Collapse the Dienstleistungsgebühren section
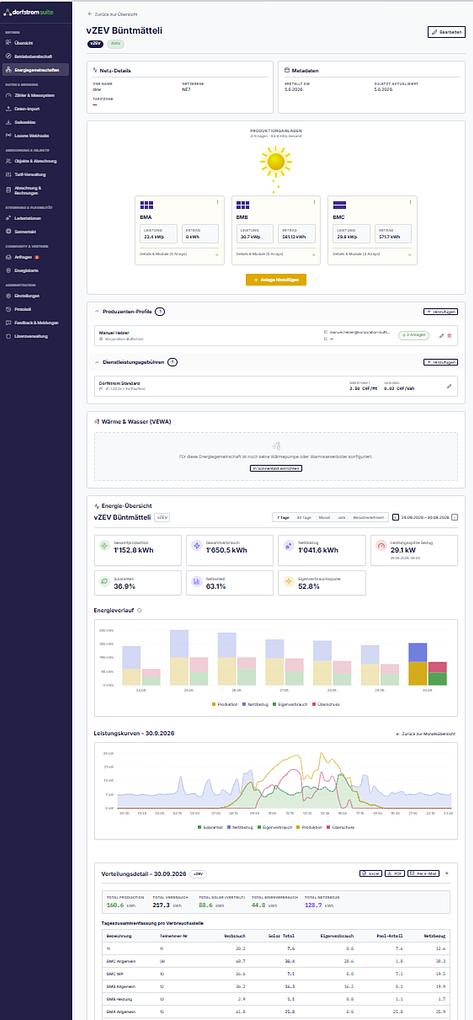This screenshot has width=473, height=1020. click(x=97, y=362)
